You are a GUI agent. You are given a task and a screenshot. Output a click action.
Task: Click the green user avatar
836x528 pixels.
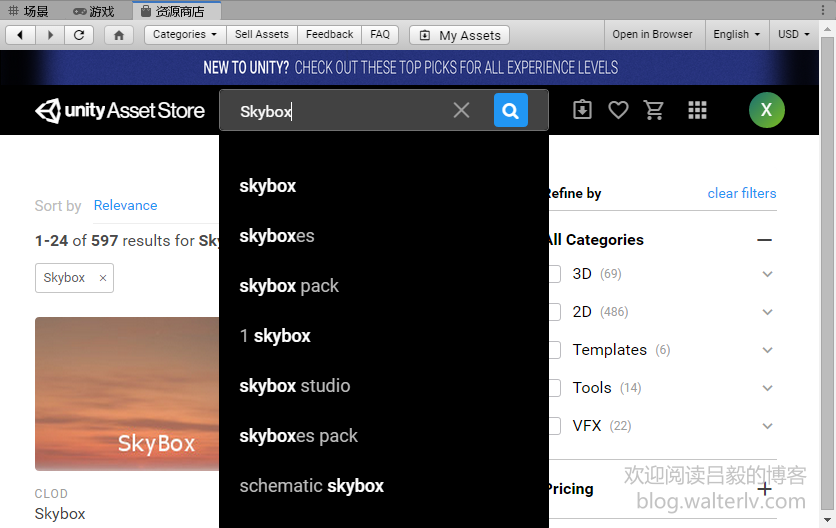click(x=766, y=110)
